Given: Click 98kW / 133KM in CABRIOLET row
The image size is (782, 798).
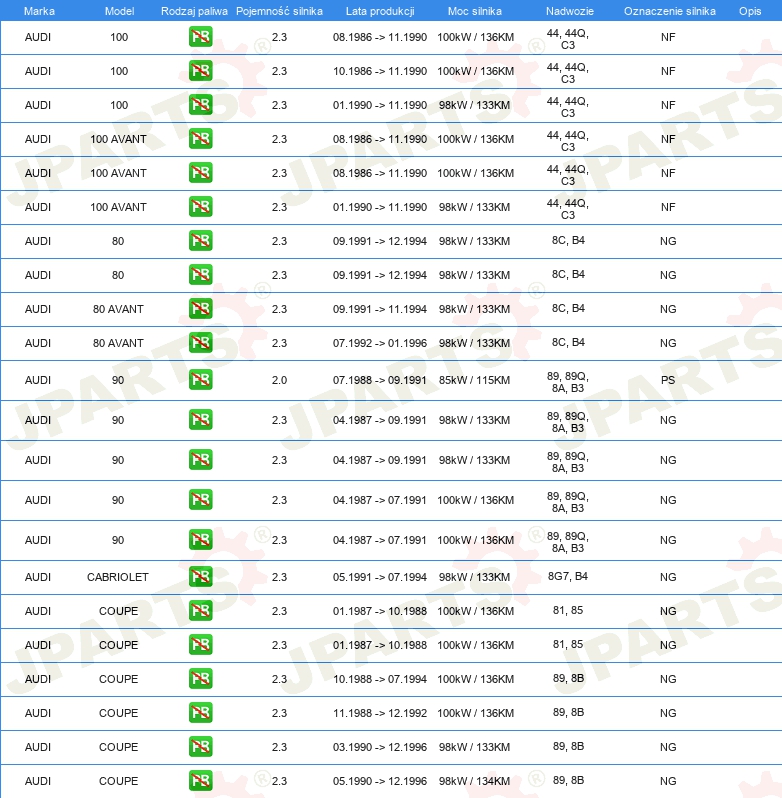Looking at the screenshot, I should click(x=474, y=577).
